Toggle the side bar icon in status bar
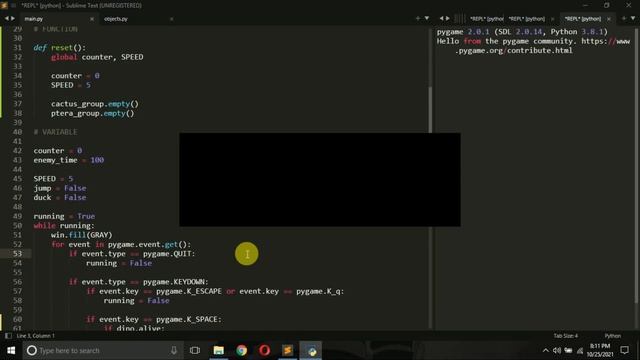Viewport: 640px width, 360px height. pos(8,336)
